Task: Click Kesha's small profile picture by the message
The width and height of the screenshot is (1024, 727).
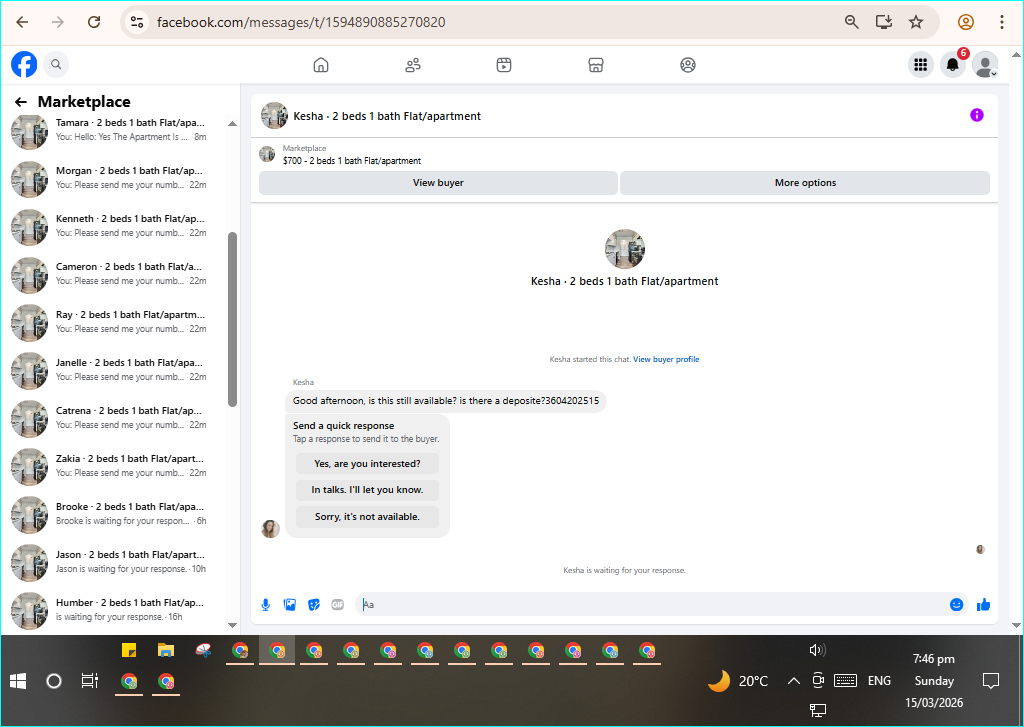Action: pyautogui.click(x=270, y=529)
